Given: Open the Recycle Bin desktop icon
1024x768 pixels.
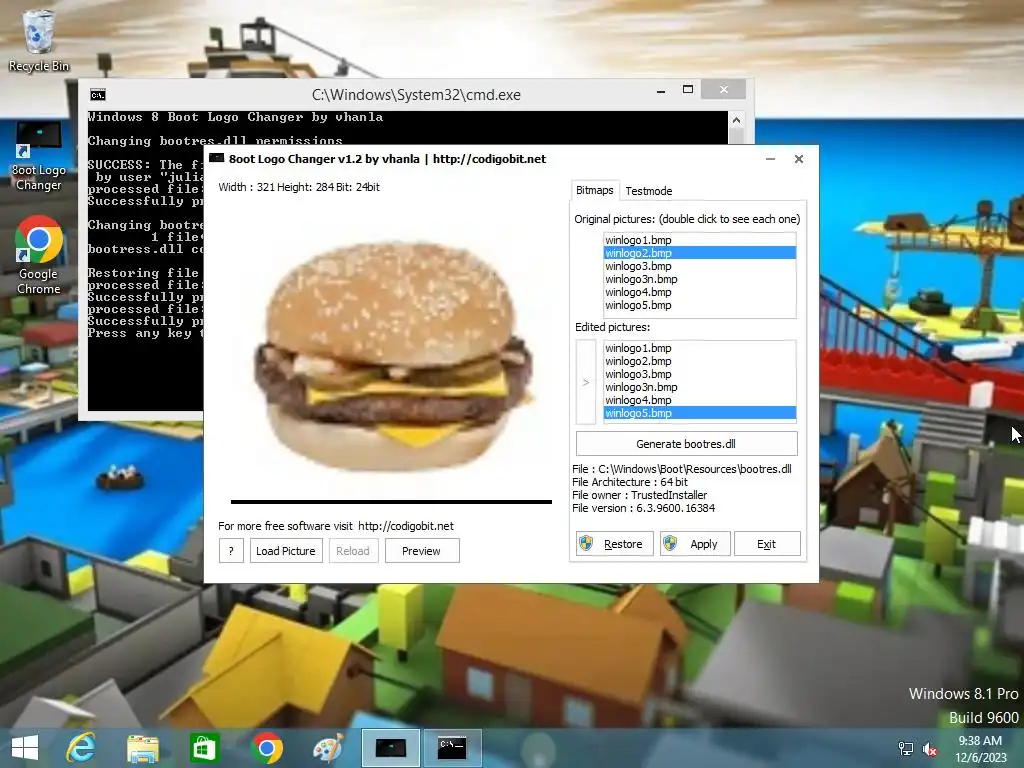Looking at the screenshot, I should tap(39, 39).
